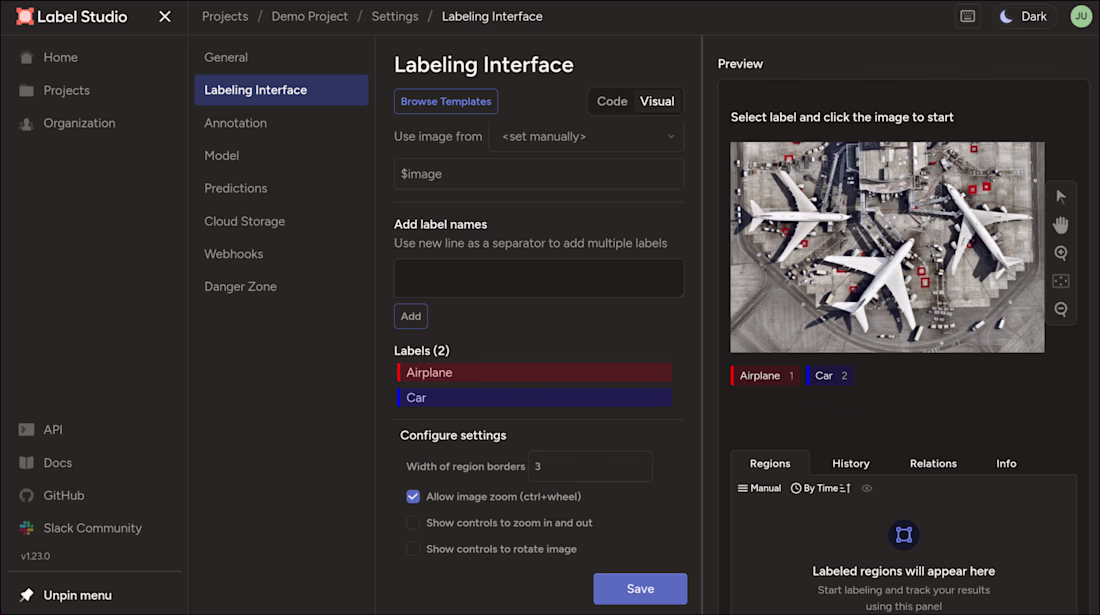Enable Show controls to rotate image
The image size is (1100, 615).
pos(412,549)
